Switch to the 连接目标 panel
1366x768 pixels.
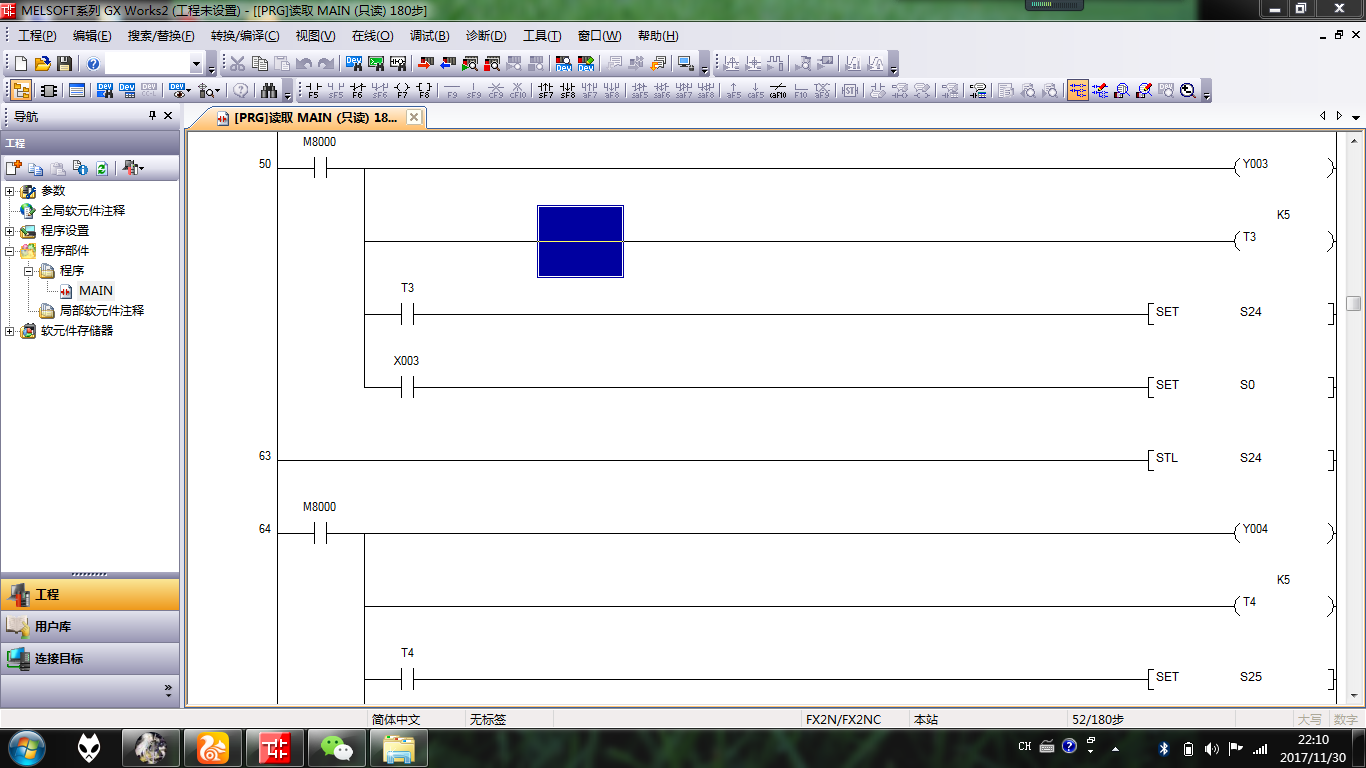(x=90, y=659)
